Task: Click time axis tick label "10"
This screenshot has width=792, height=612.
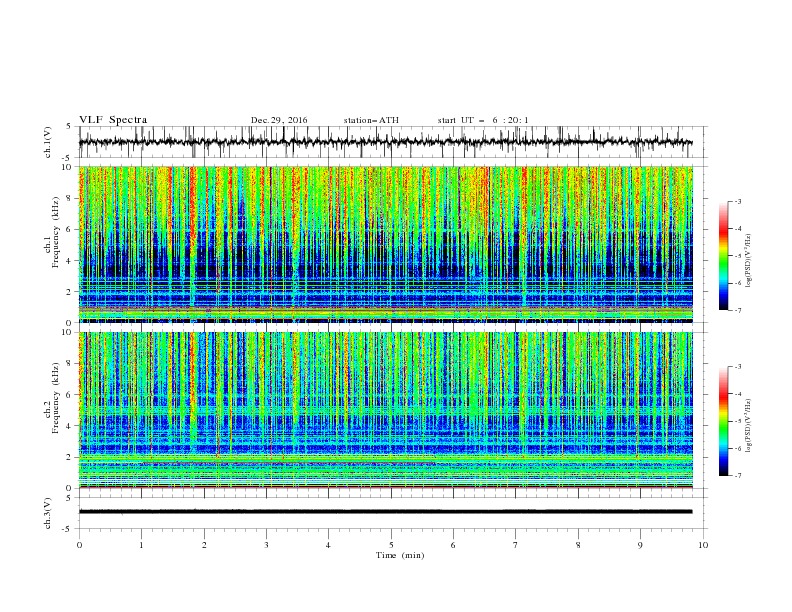Action: point(703,545)
